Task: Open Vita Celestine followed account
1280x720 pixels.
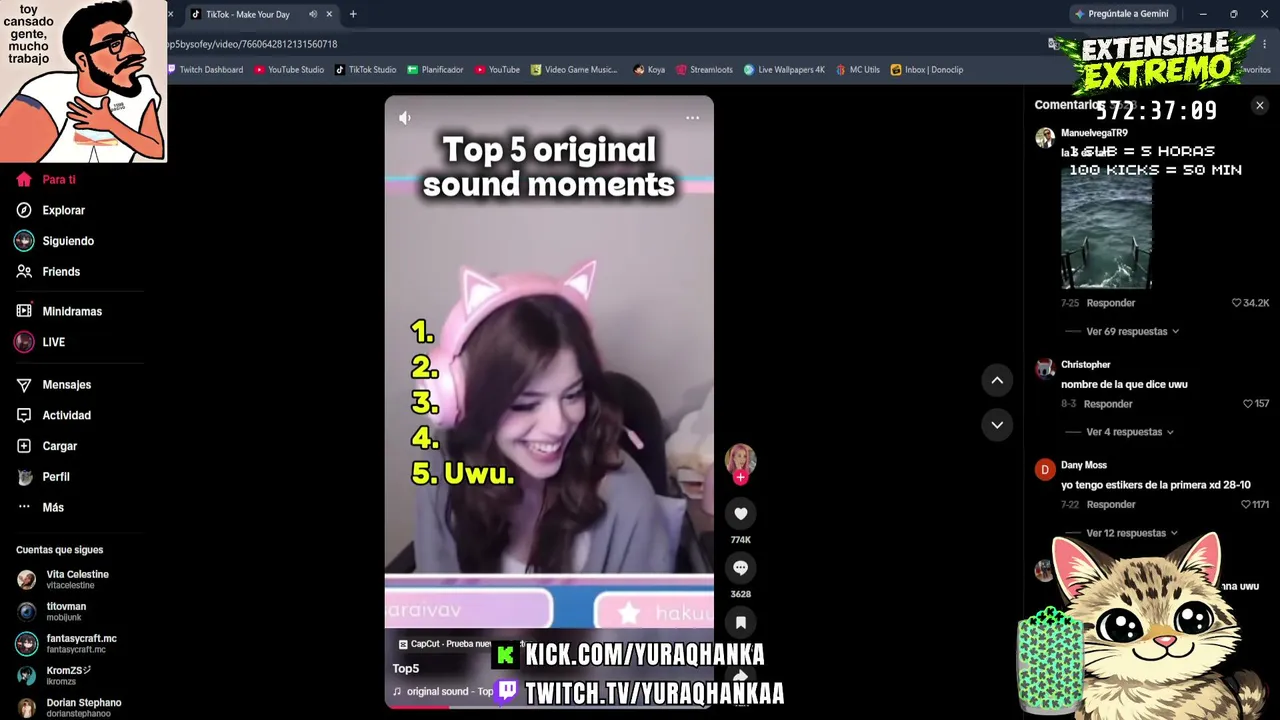Action: (63, 579)
